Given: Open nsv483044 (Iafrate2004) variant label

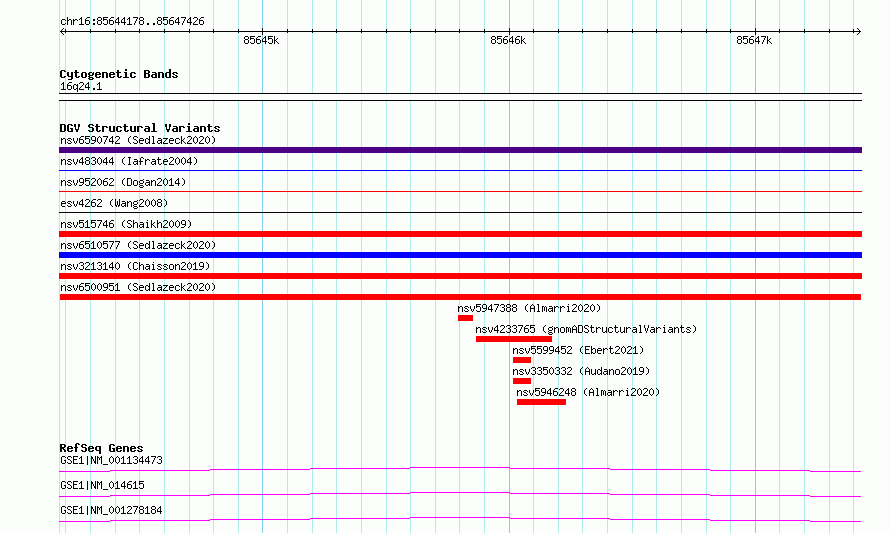Looking at the screenshot, I should pos(129,161).
